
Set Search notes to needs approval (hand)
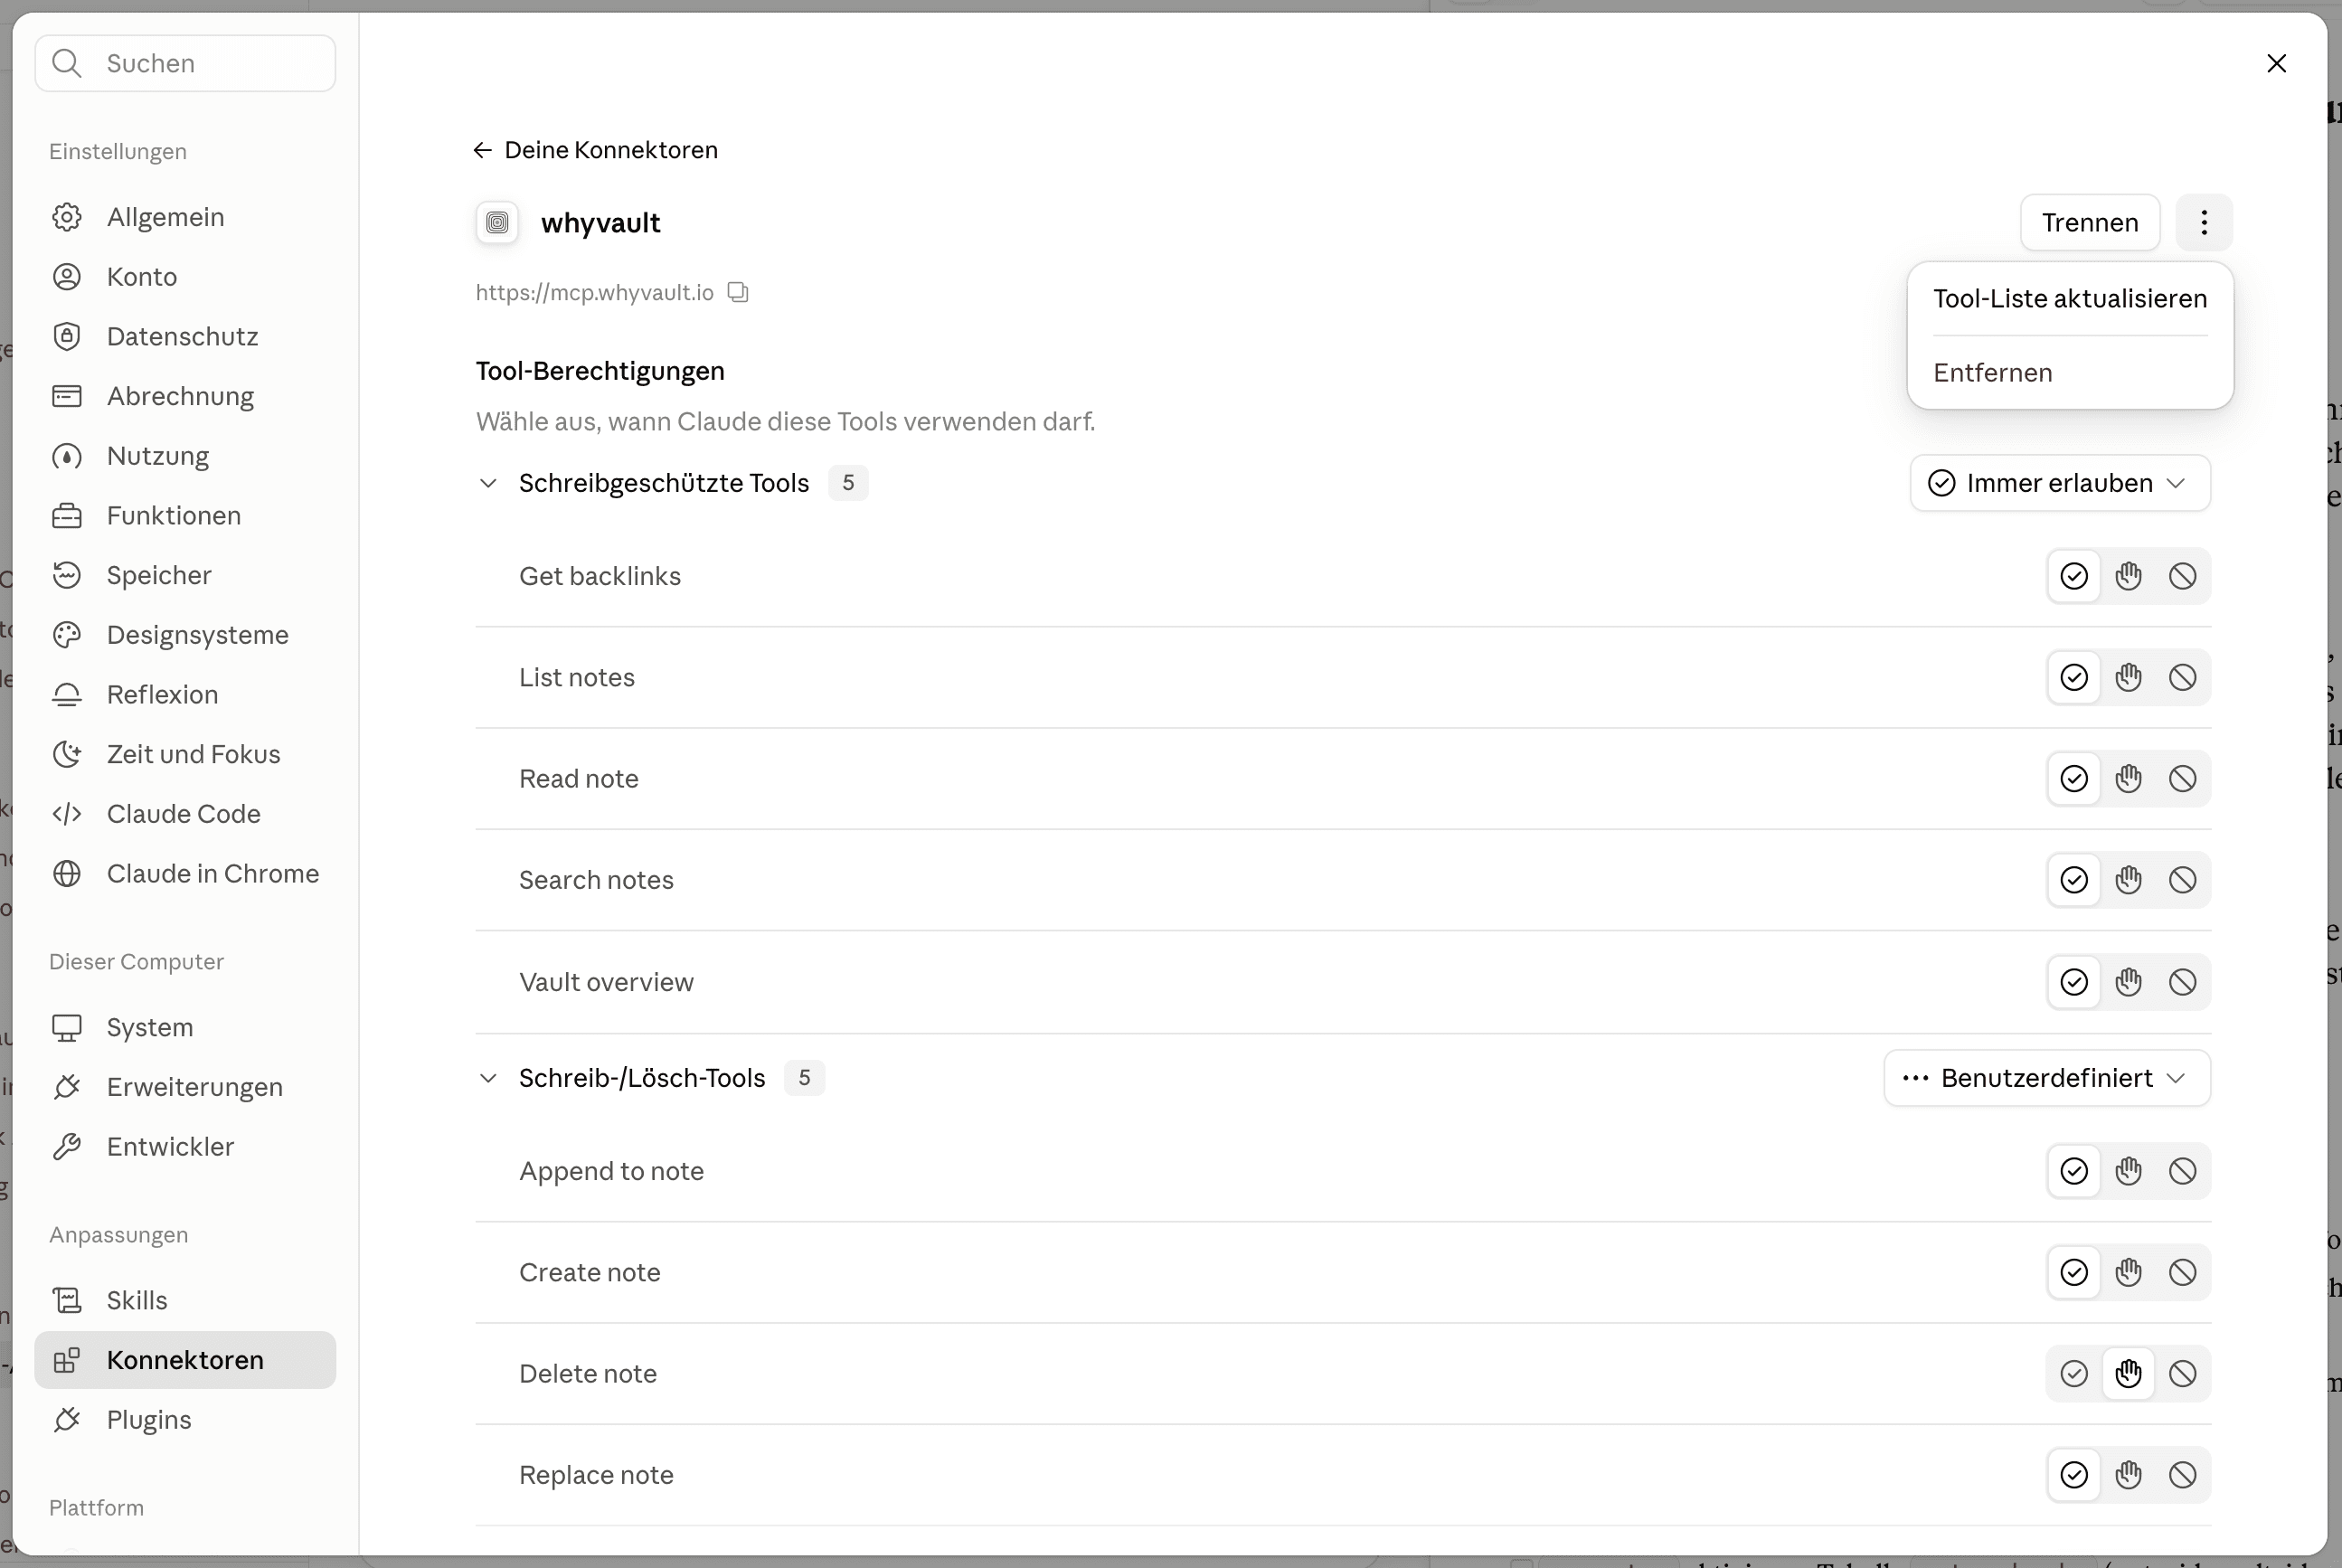point(2128,880)
